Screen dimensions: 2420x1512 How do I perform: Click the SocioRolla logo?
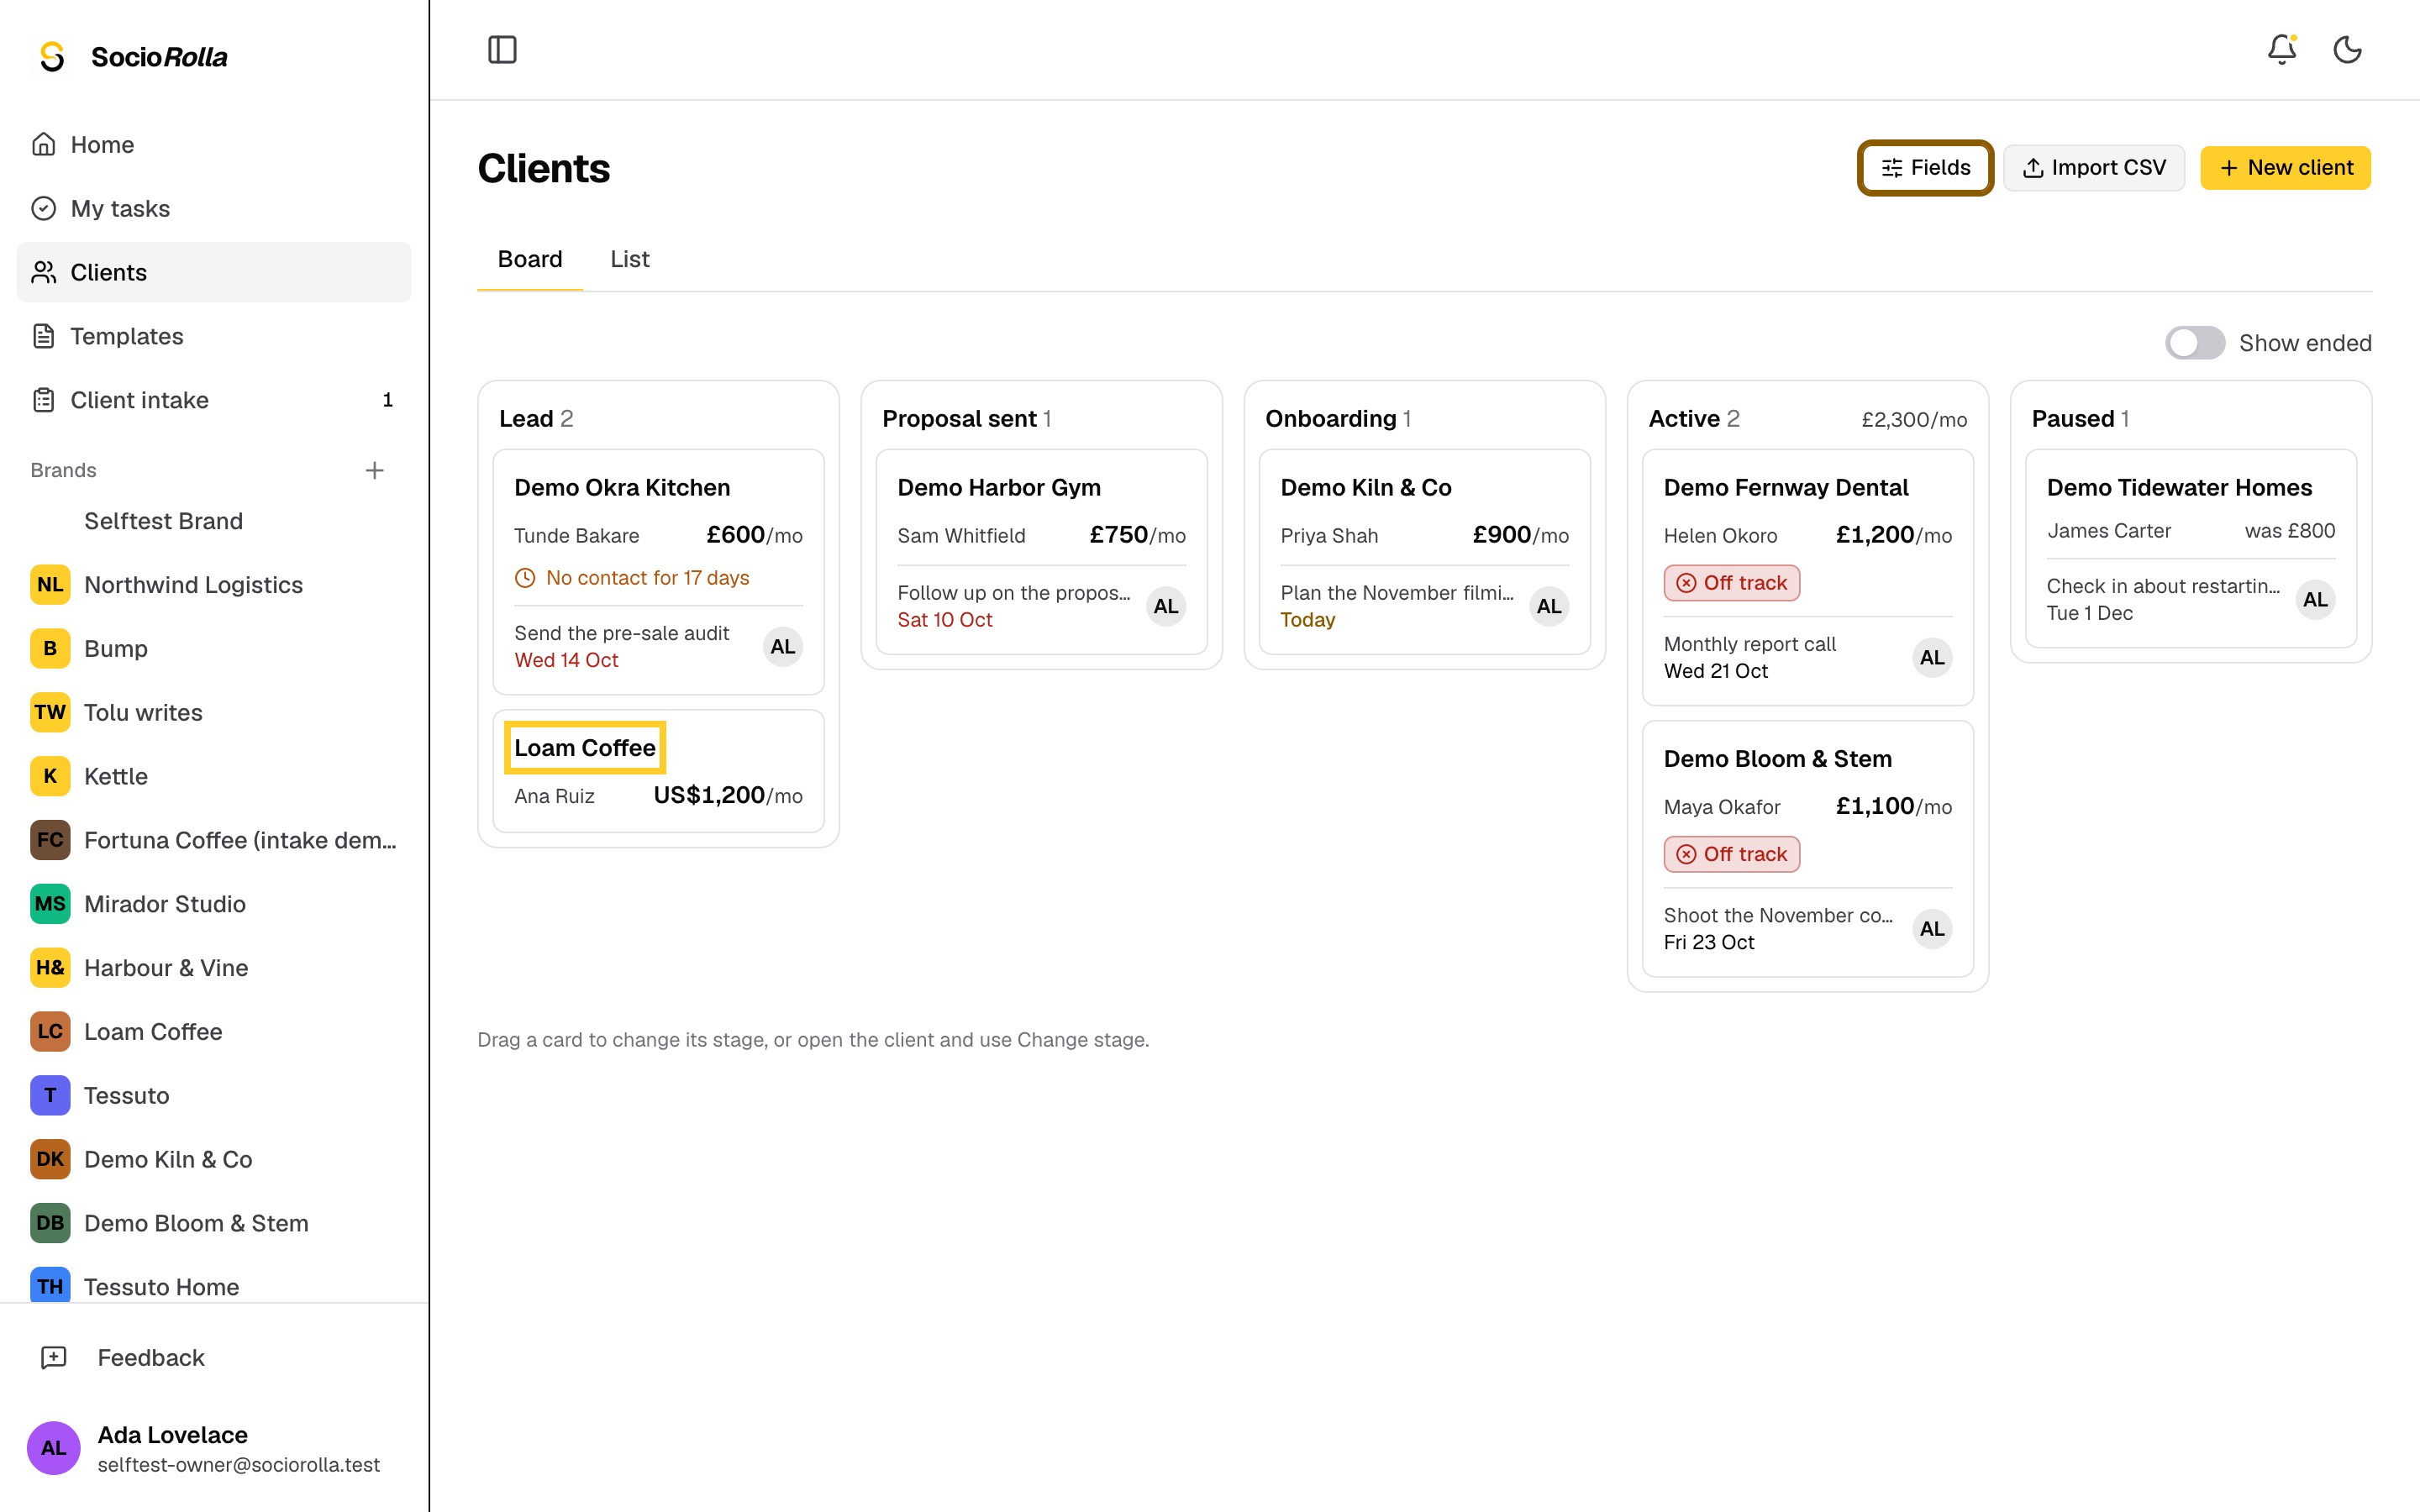[132, 57]
